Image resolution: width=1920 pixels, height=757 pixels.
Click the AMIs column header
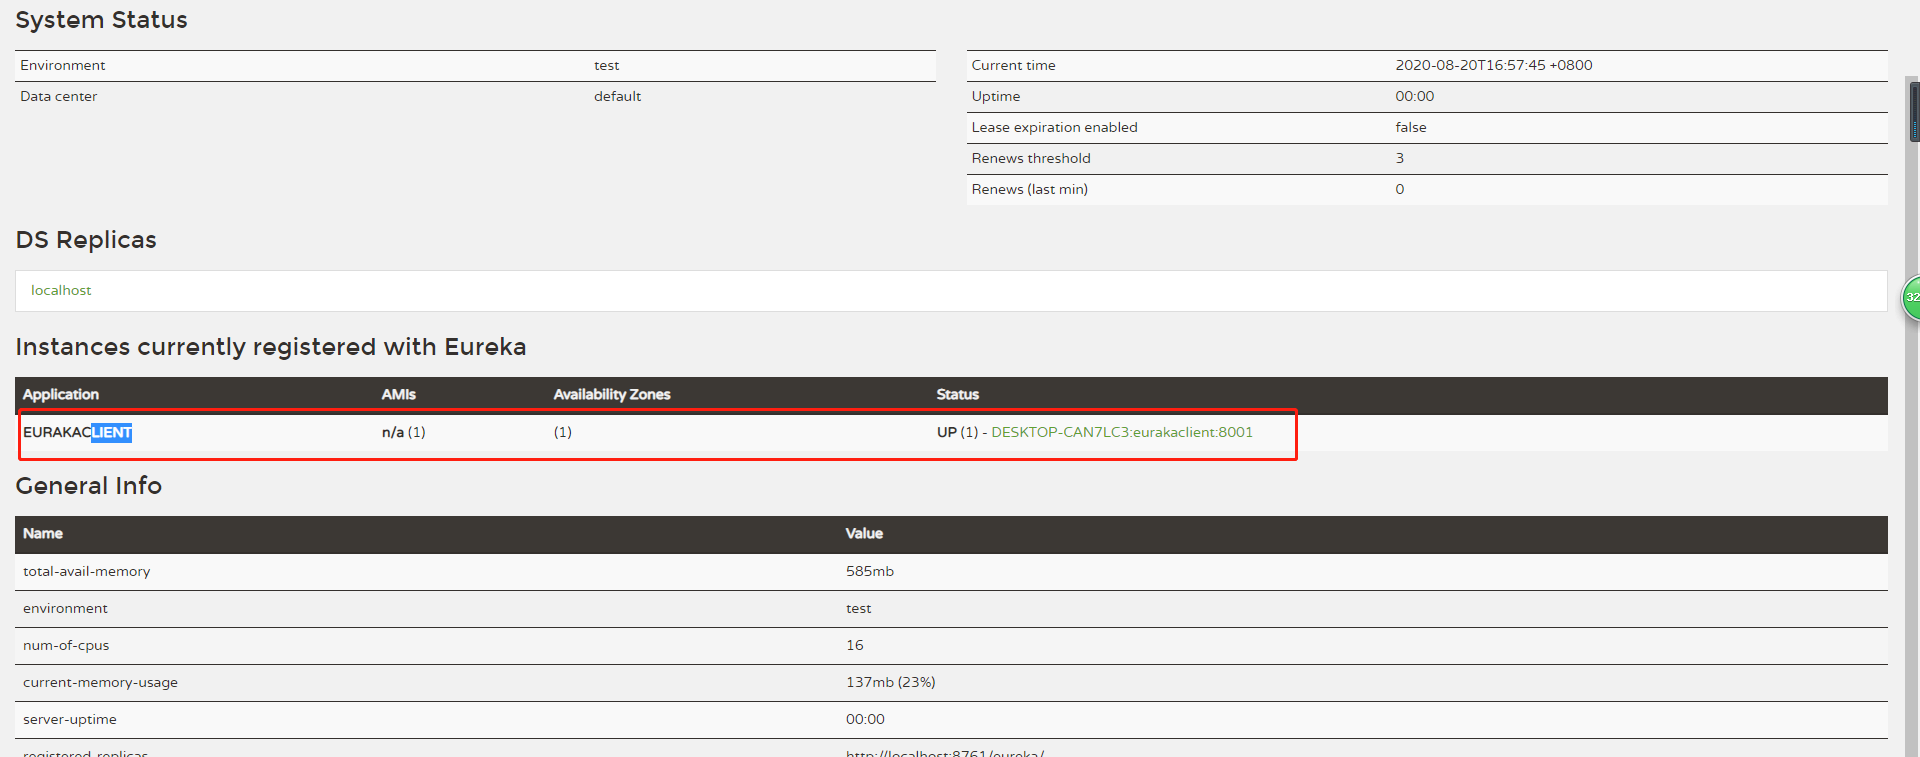coord(398,395)
